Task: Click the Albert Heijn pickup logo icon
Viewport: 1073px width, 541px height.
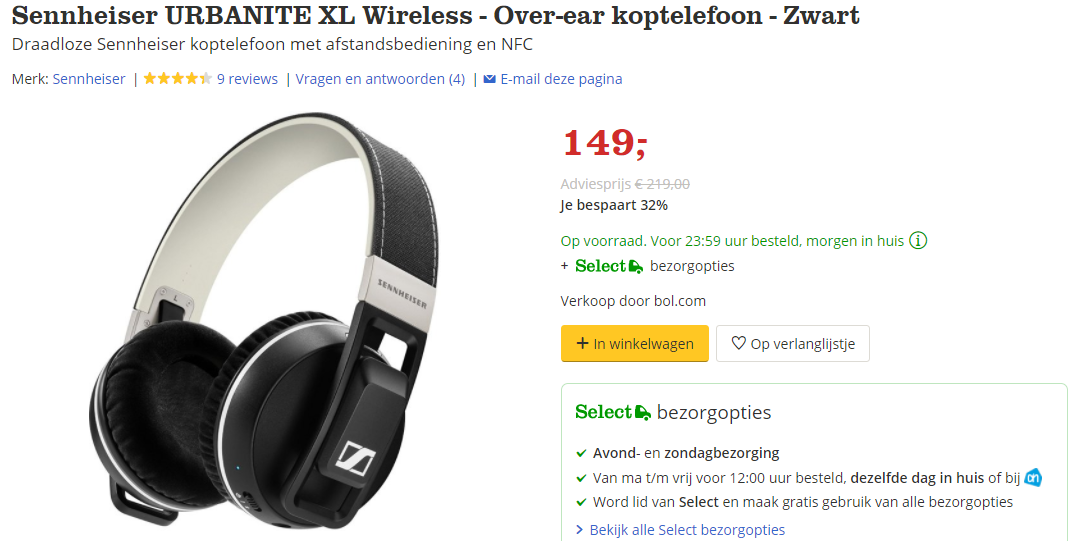Action: point(1033,477)
